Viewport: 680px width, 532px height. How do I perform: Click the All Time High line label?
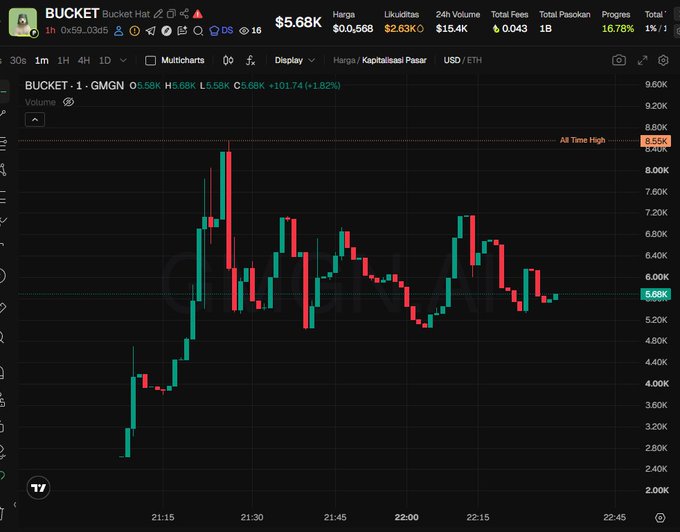pos(582,140)
